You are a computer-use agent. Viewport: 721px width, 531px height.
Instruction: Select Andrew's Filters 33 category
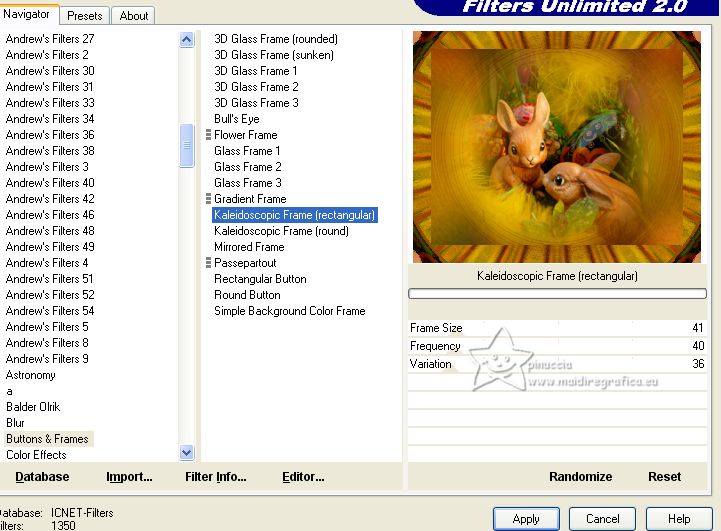[50, 103]
